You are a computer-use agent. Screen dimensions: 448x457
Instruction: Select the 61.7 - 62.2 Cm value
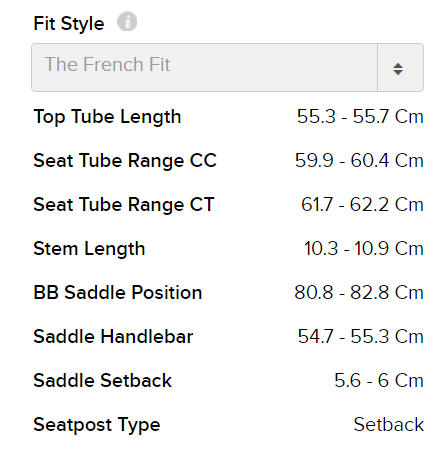[x=362, y=204]
